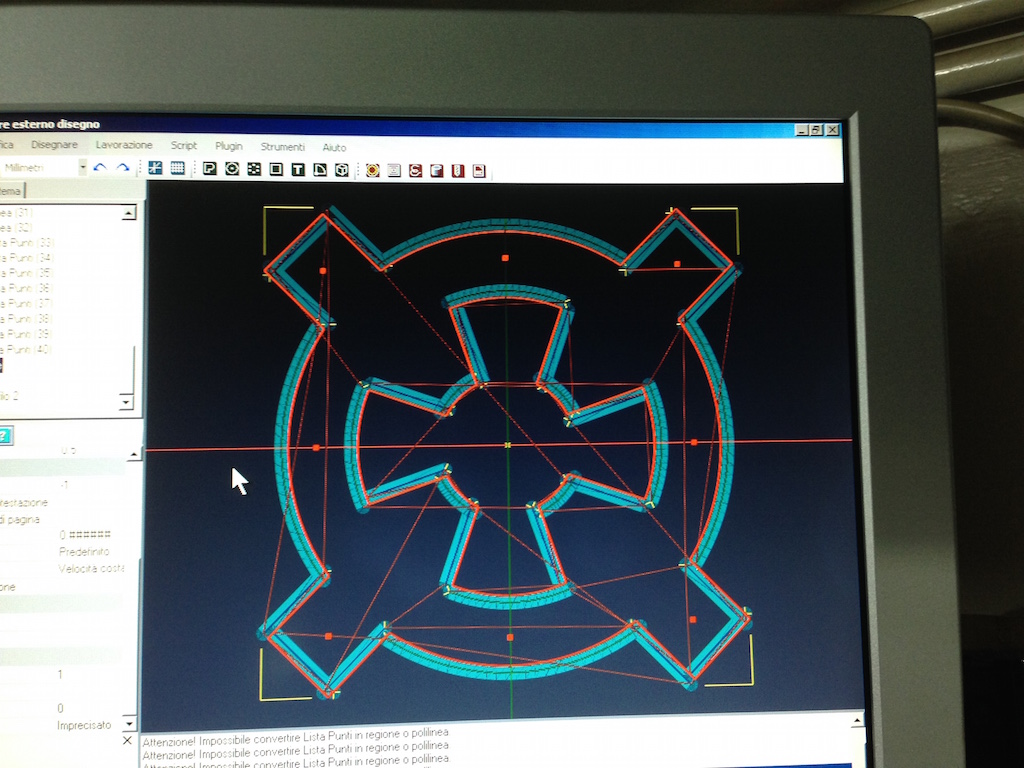Viewport: 1024px width, 768px height.
Task: Click the pale sheet machining icon
Action: [x=394, y=171]
